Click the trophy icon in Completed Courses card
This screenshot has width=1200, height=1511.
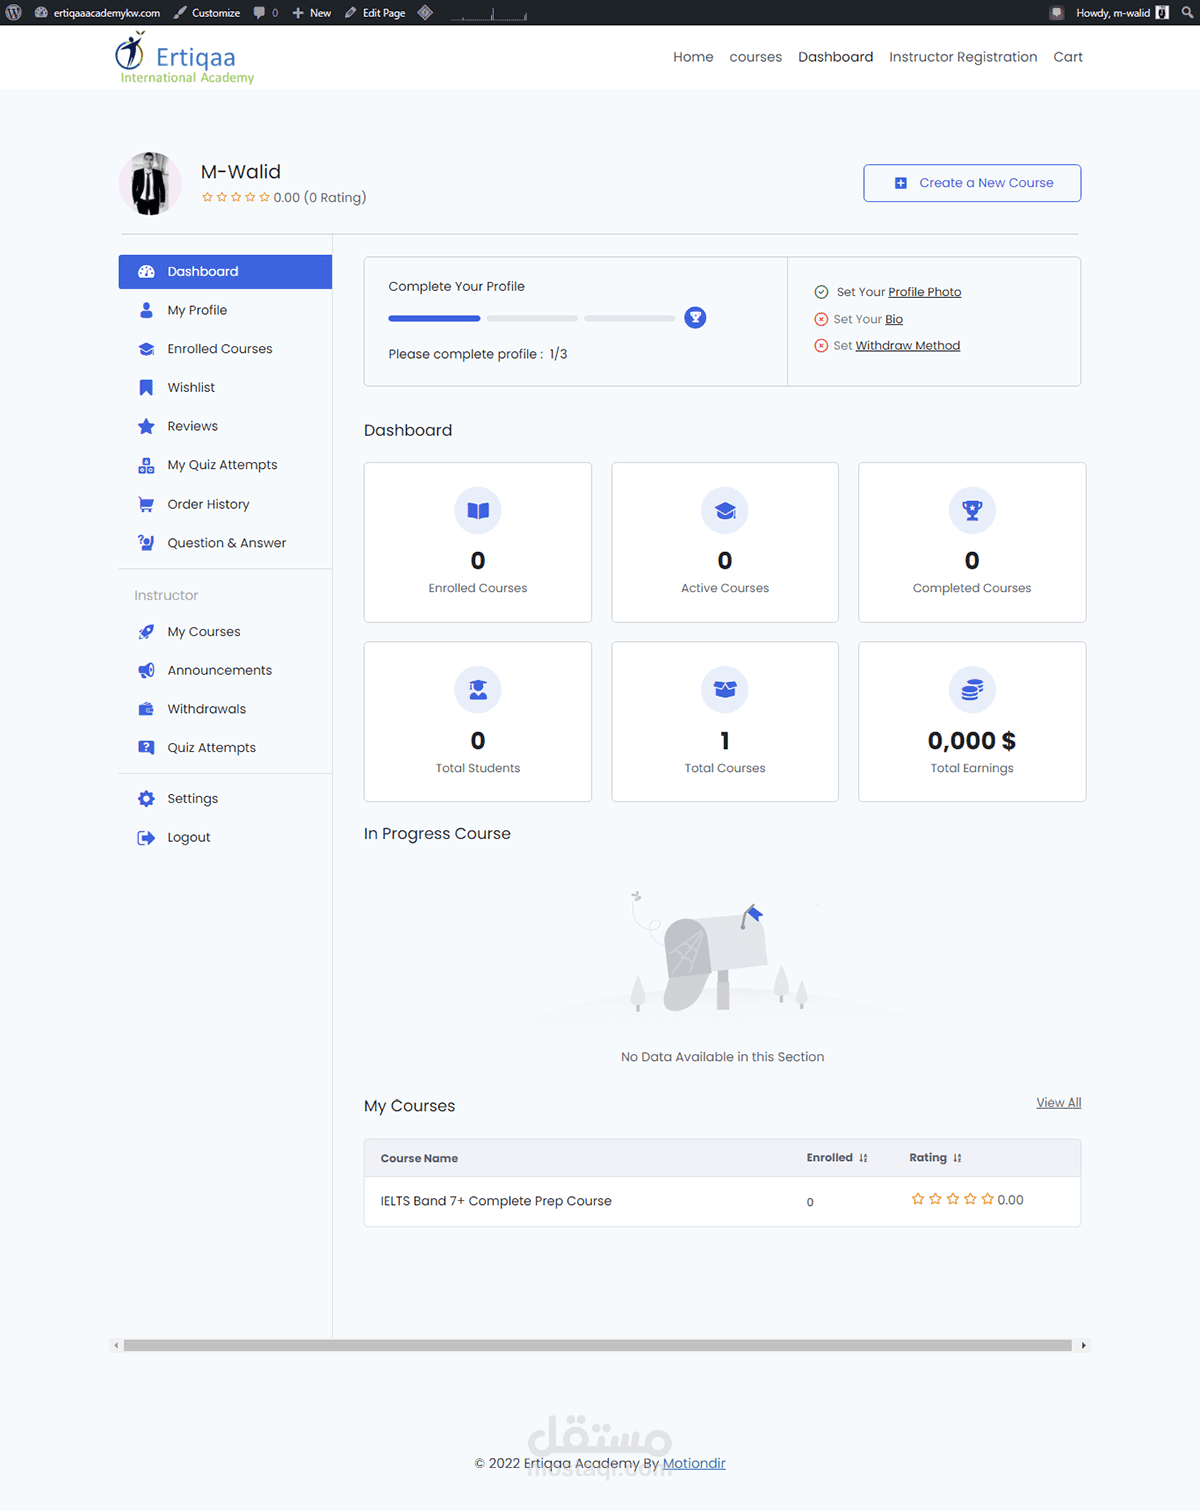(972, 510)
